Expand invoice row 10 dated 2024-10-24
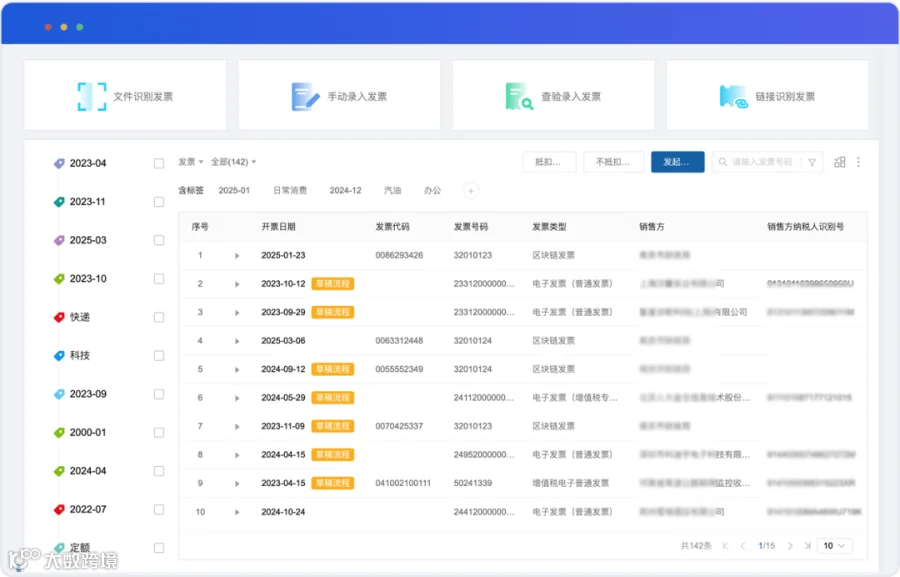 coord(237,512)
